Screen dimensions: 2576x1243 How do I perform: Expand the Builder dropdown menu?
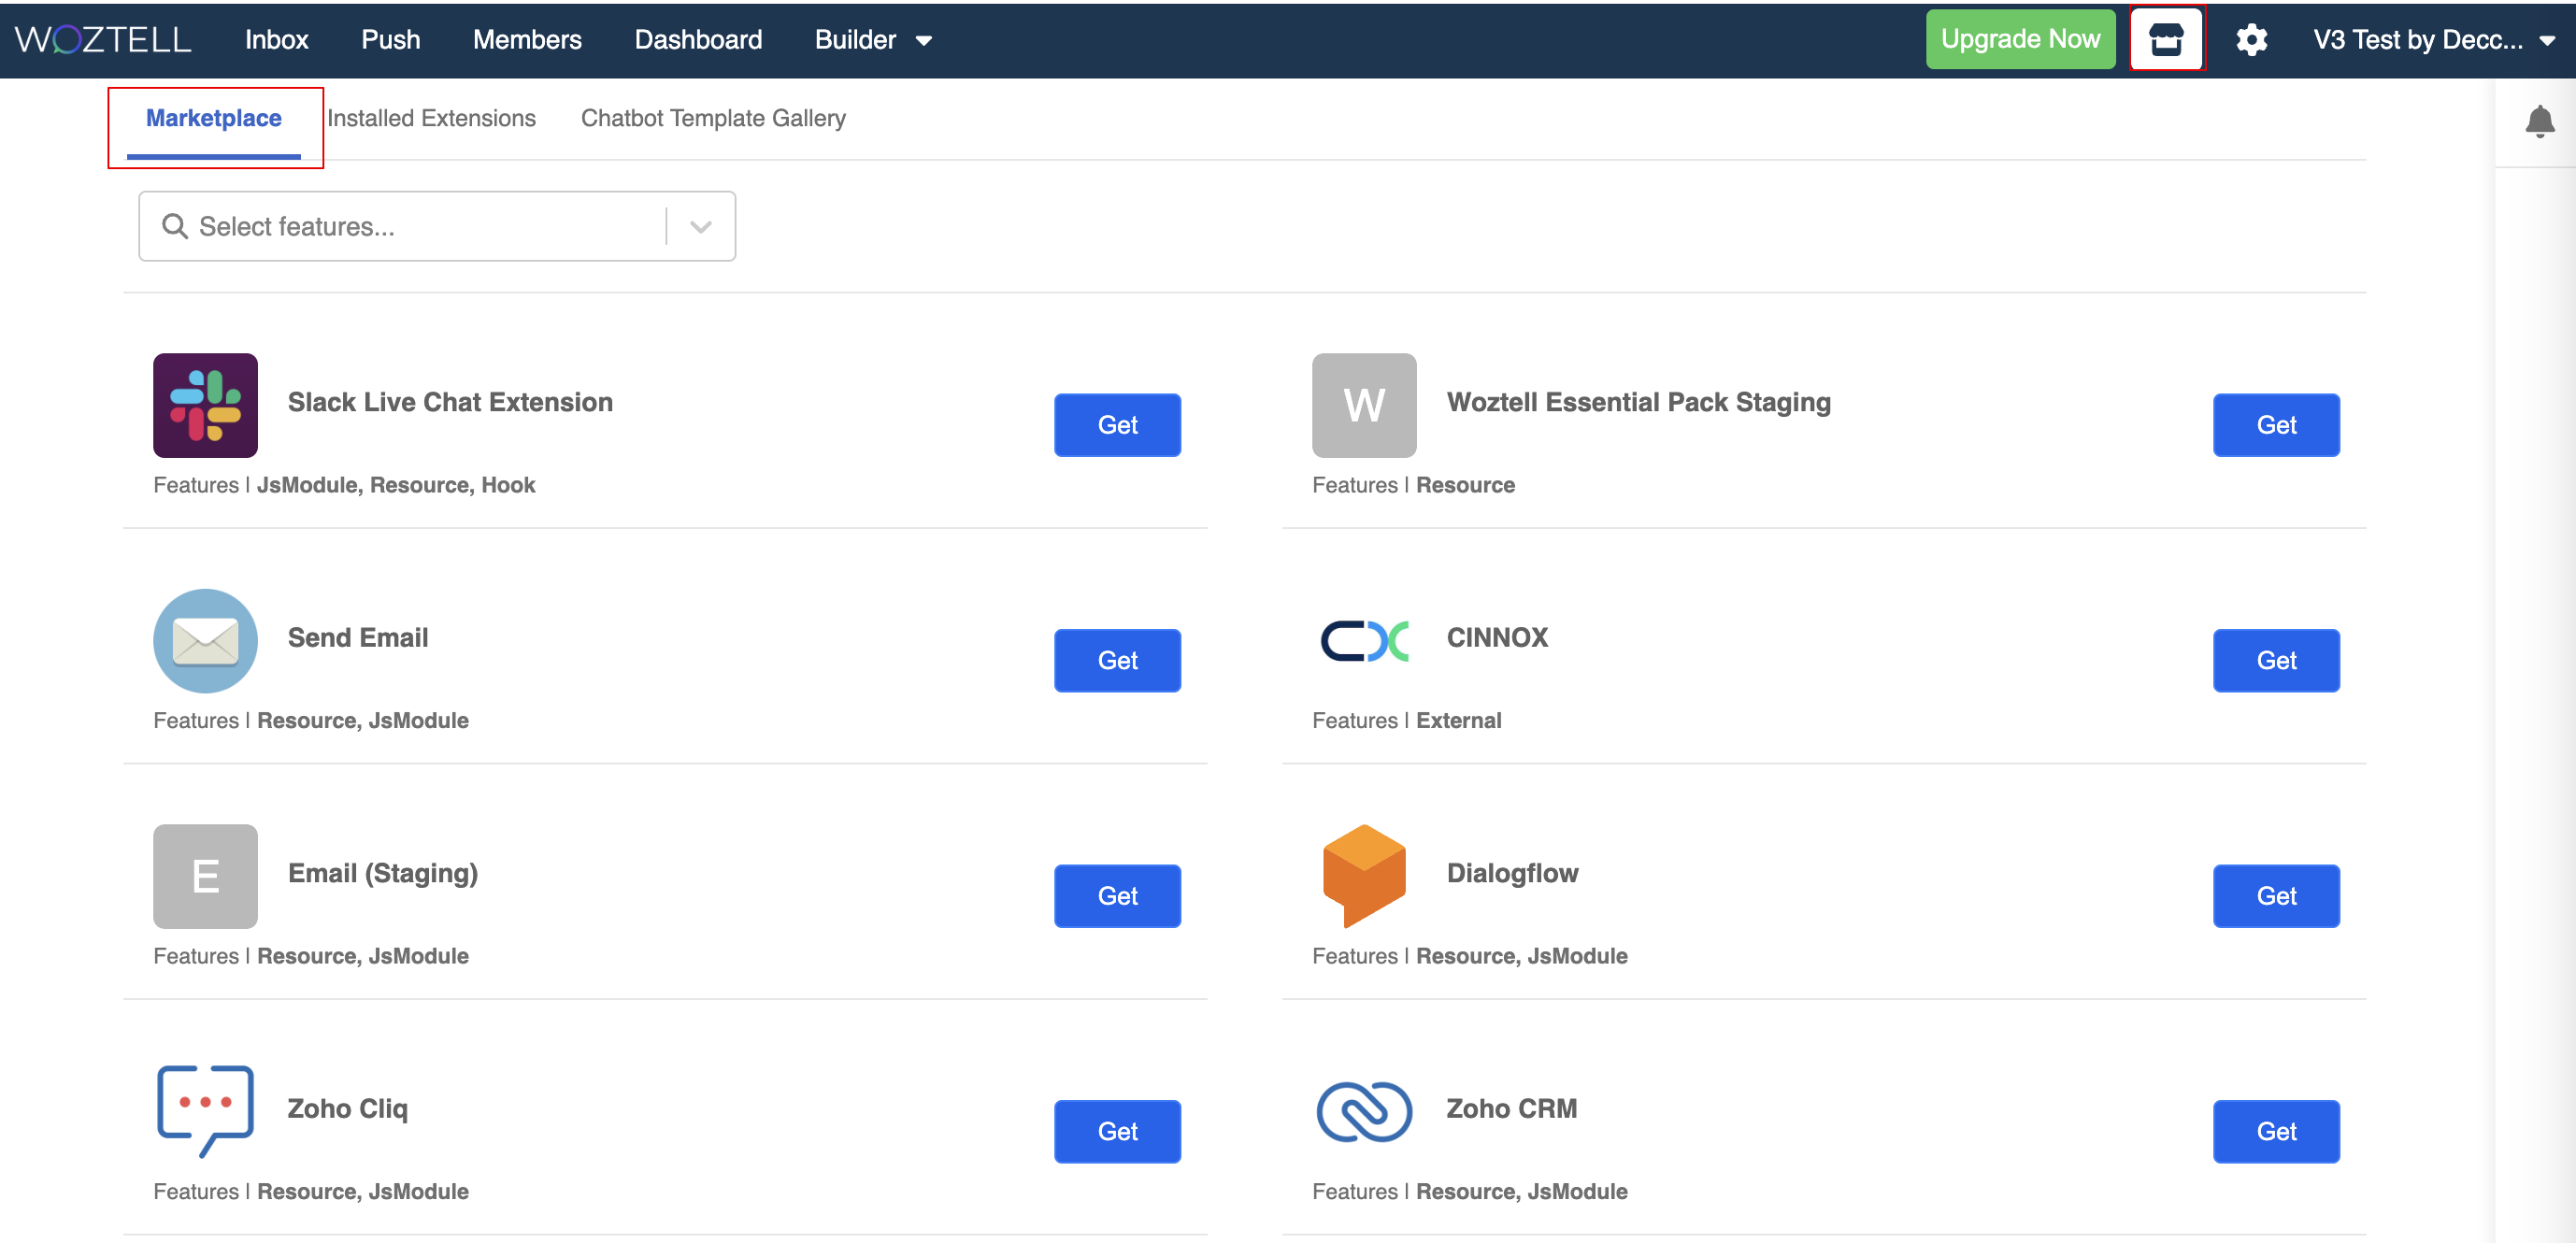click(x=872, y=40)
